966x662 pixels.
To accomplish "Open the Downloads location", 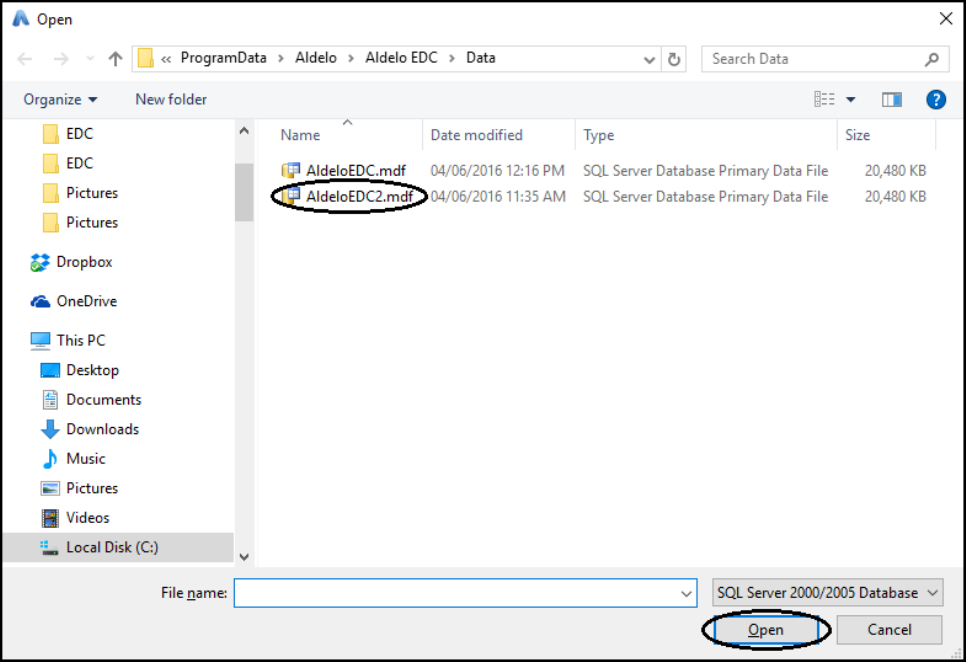I will [102, 429].
